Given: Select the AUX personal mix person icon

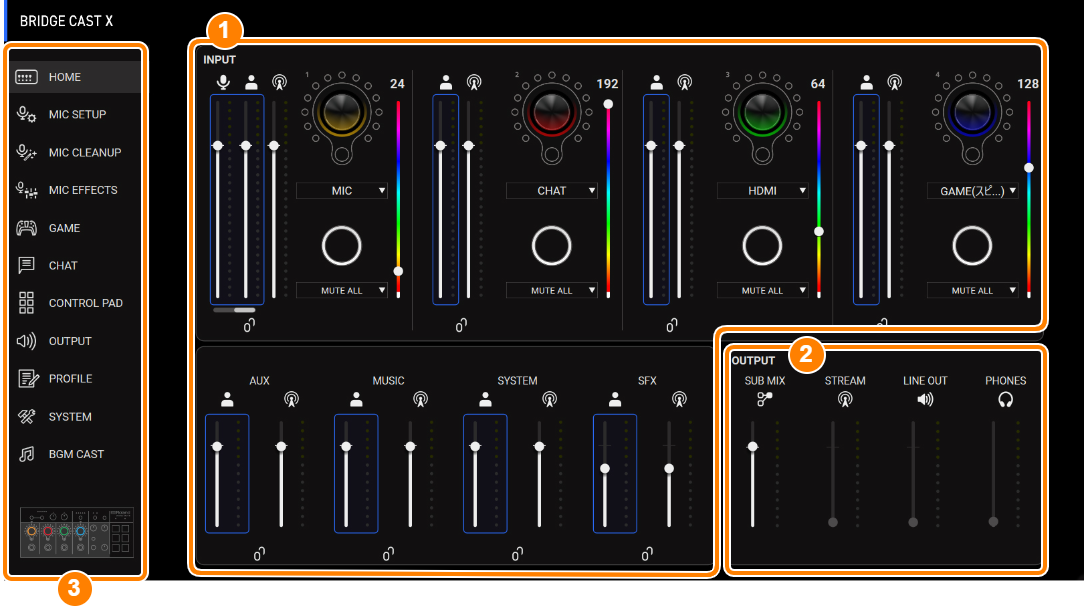Looking at the screenshot, I should tap(227, 399).
